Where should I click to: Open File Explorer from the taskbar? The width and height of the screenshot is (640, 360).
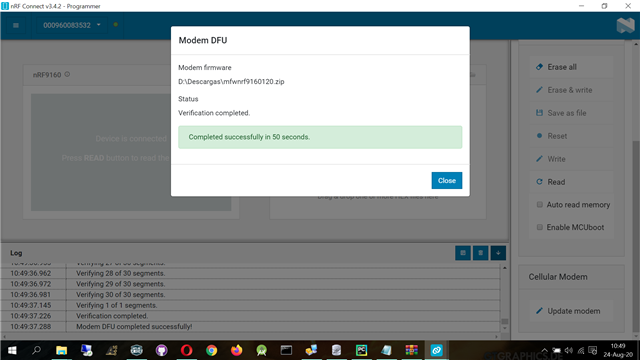click(x=62, y=350)
